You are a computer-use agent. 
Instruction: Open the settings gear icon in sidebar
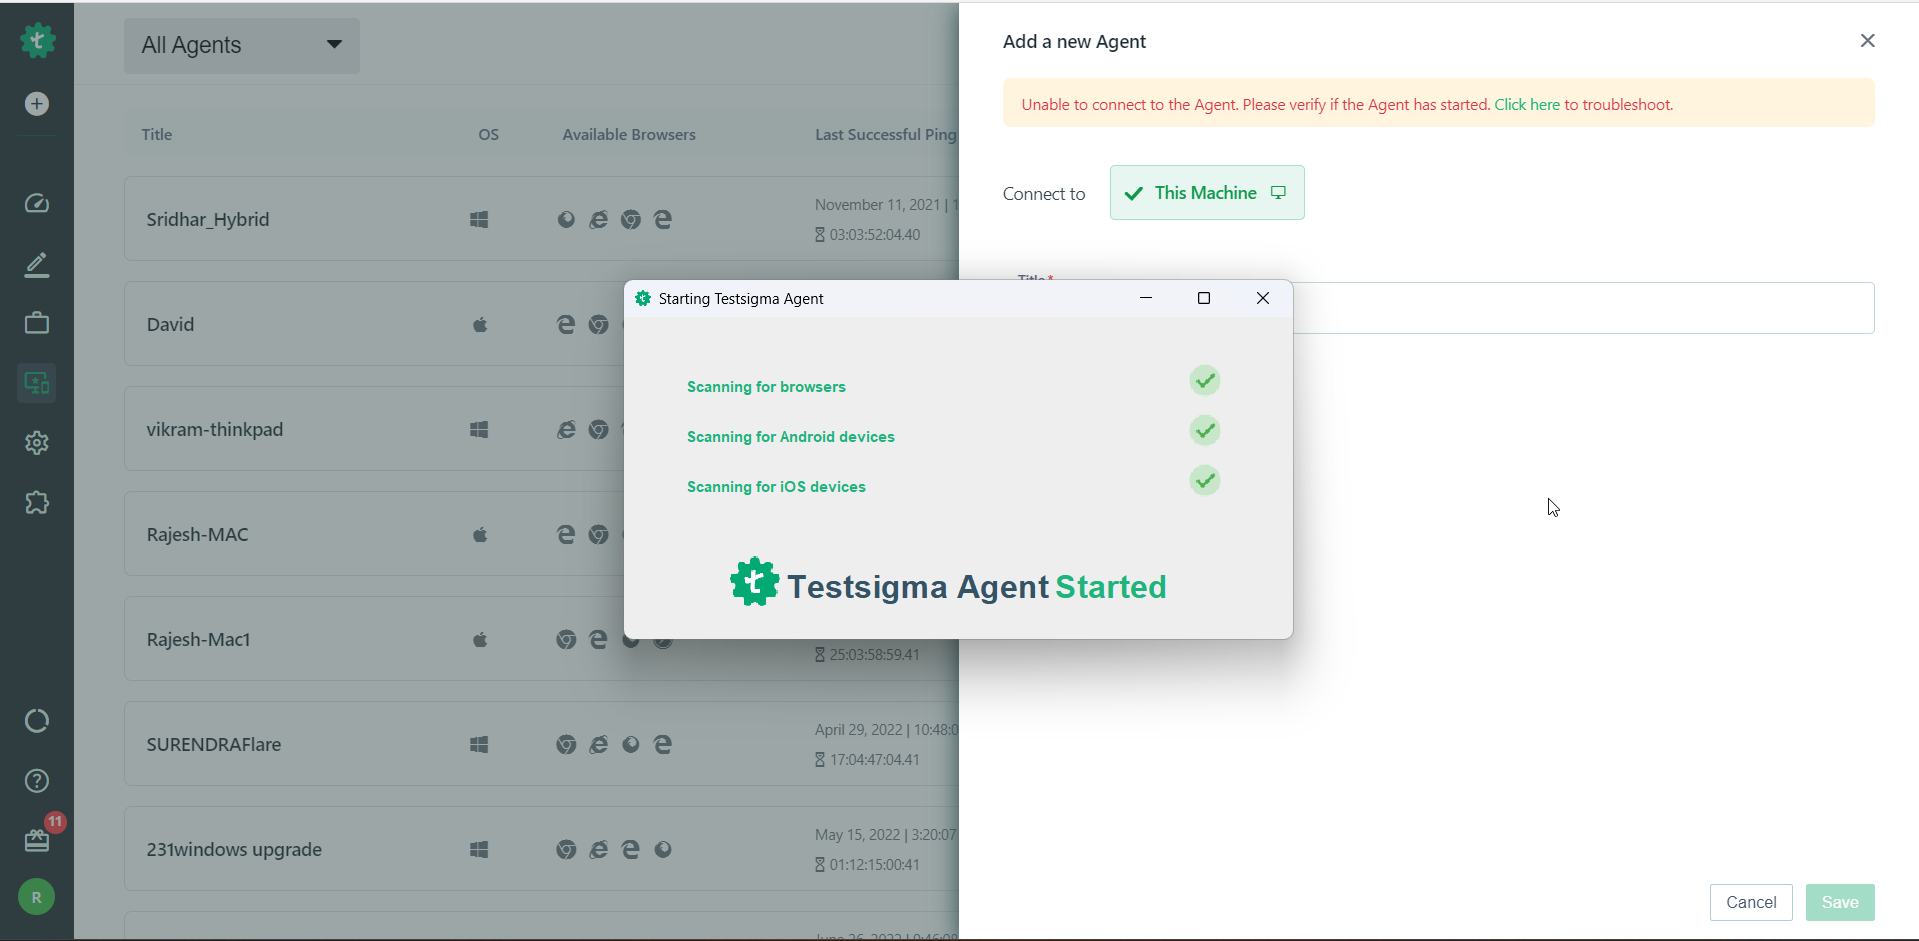point(37,443)
